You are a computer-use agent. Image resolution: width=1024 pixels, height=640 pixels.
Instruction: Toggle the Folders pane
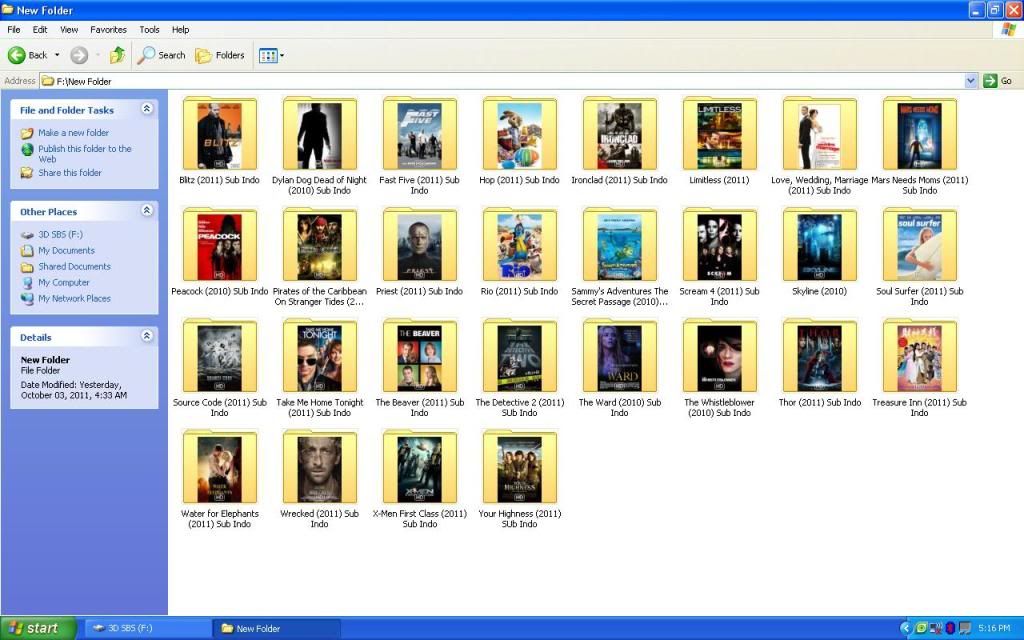[x=220, y=56]
